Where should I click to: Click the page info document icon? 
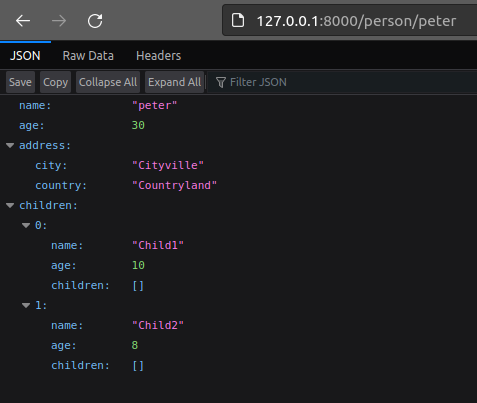[238, 21]
